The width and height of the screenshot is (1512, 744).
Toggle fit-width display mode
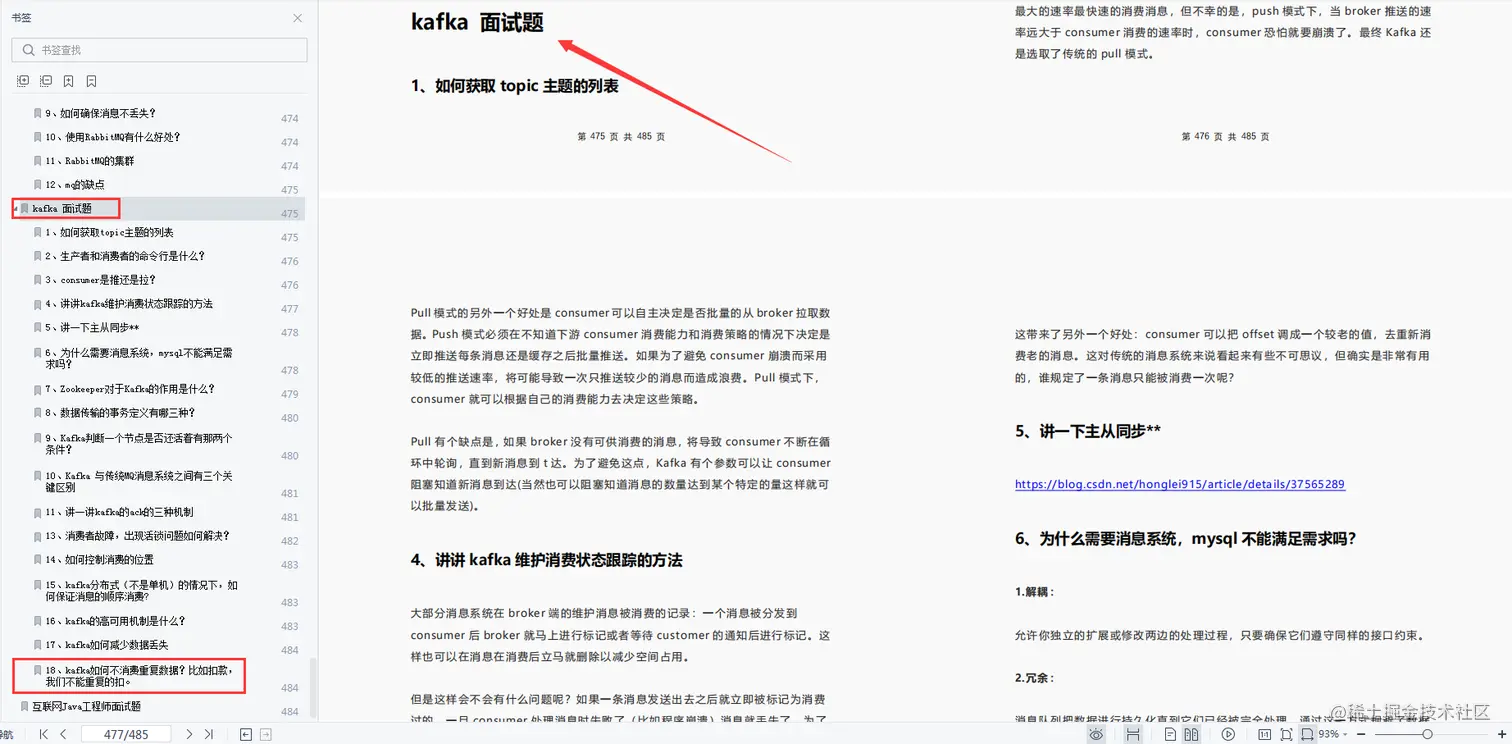(1309, 733)
